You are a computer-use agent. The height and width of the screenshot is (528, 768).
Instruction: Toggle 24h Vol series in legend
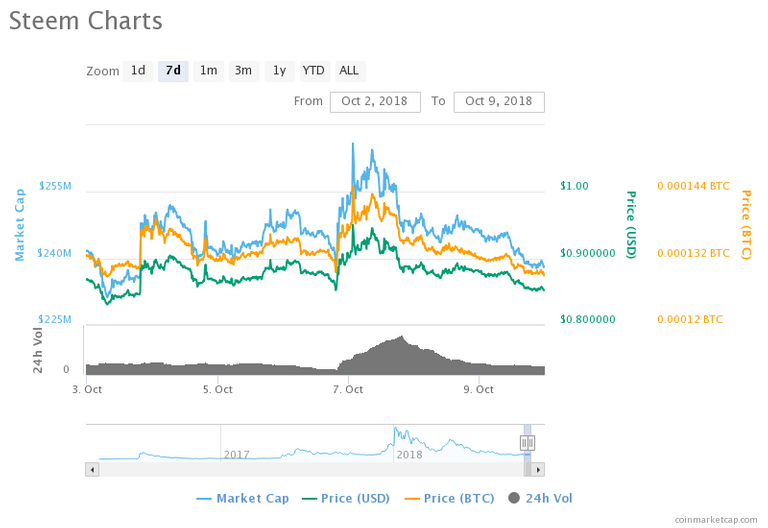[540, 499]
